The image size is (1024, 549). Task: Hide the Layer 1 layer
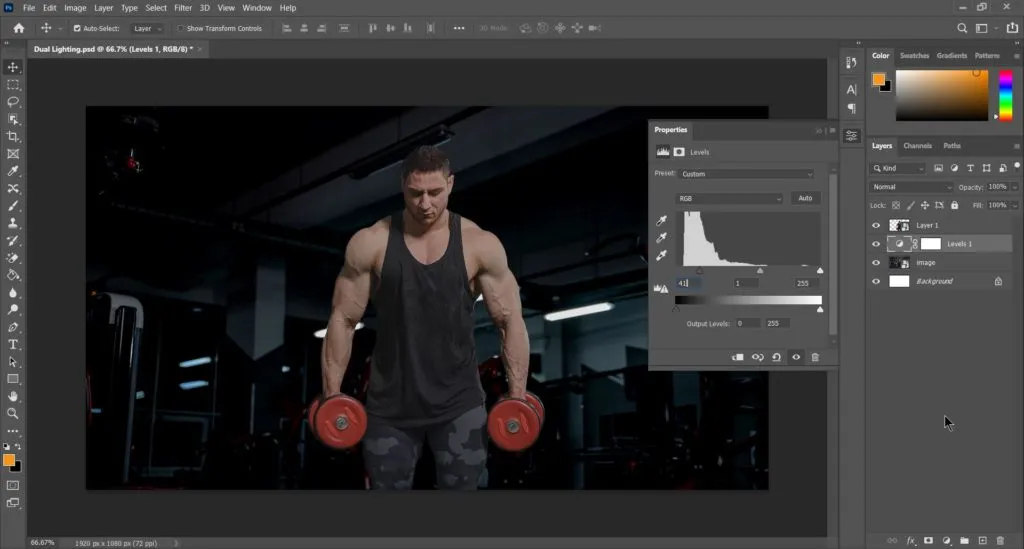tap(876, 225)
